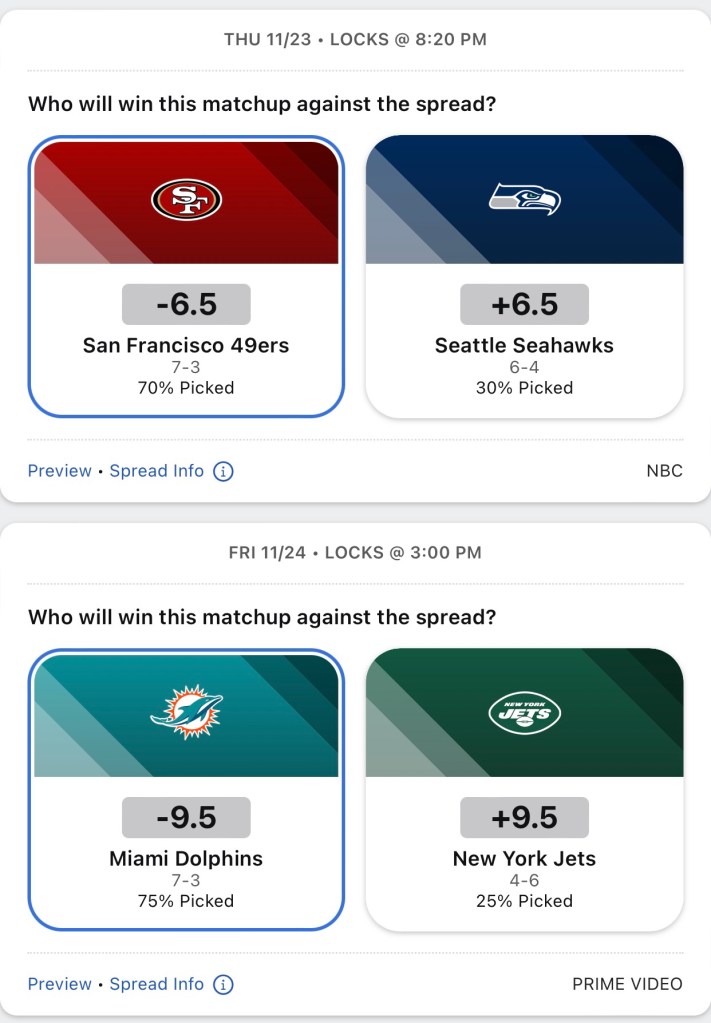711x1023 pixels.
Task: Click the San Francisco 49ers logo
Action: pos(187,200)
